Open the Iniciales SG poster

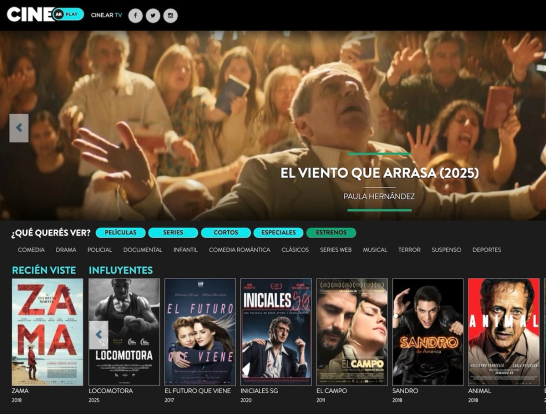pyautogui.click(x=276, y=332)
